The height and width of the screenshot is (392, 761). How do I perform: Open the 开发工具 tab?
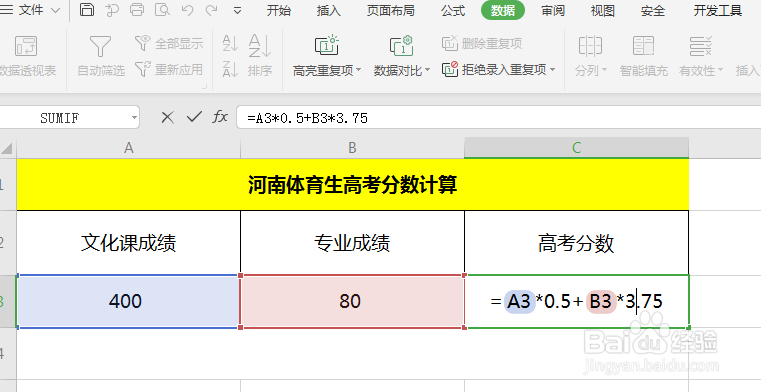(718, 10)
